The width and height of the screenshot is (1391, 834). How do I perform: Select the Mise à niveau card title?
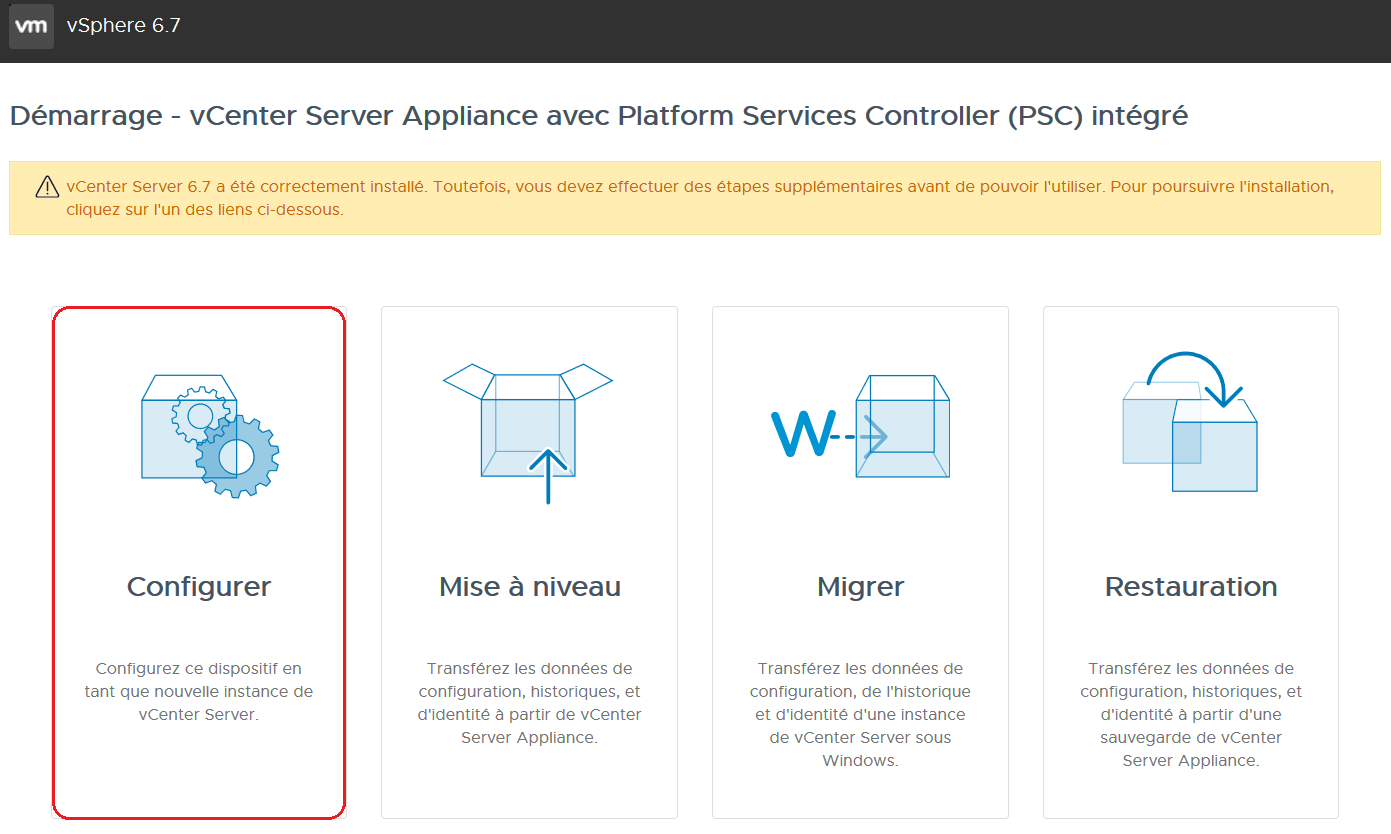pos(530,586)
